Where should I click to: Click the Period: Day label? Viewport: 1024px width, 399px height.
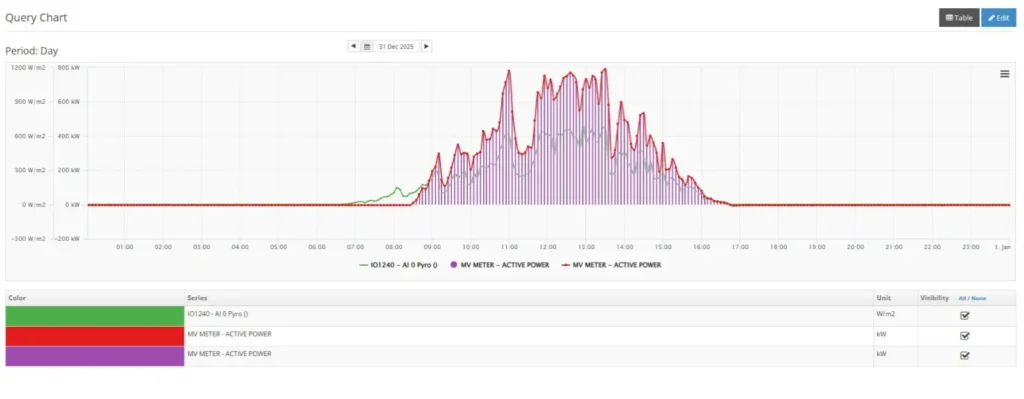[x=32, y=50]
